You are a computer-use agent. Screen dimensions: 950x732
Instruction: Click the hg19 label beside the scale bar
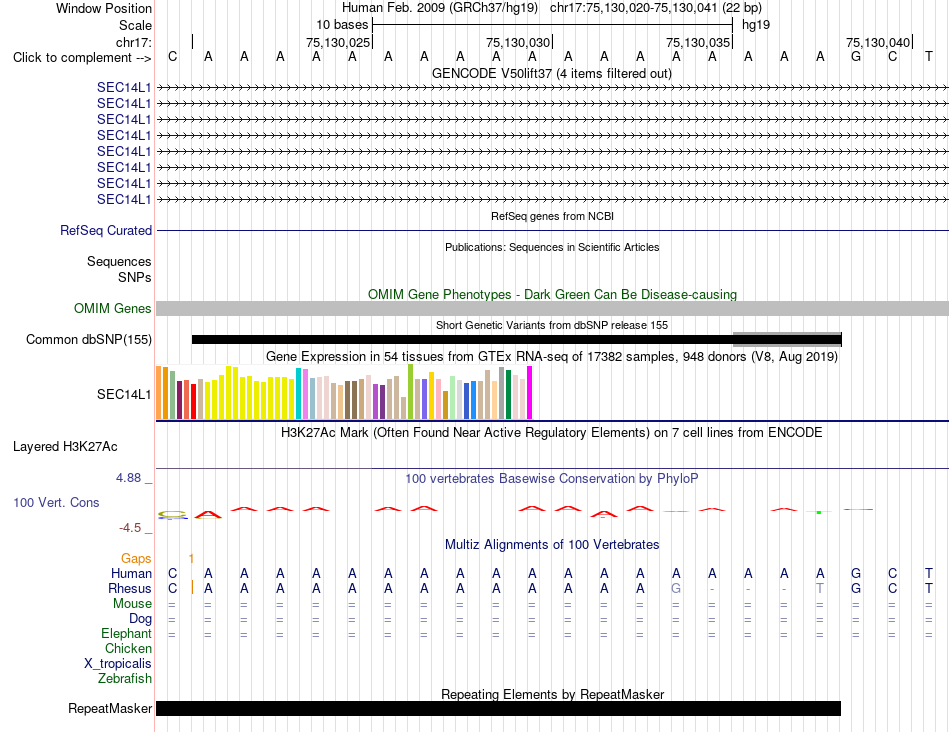pyautogui.click(x=756, y=25)
